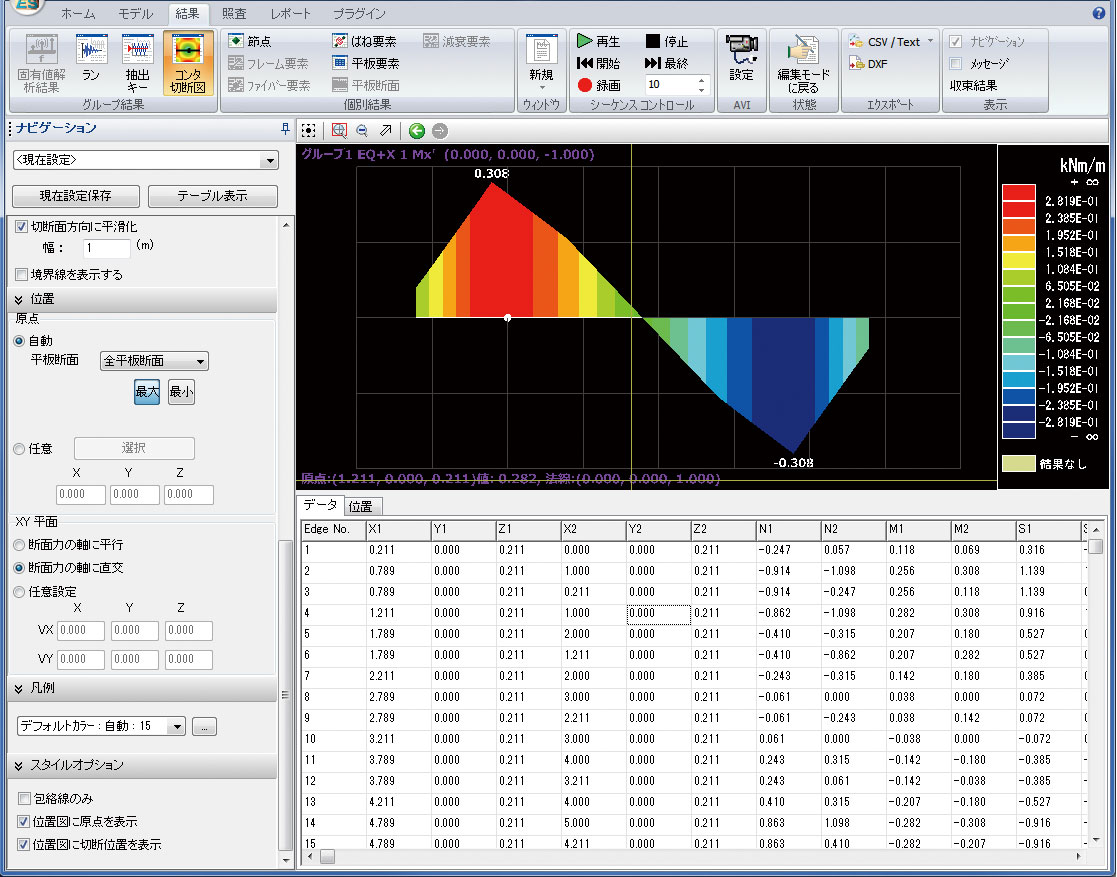Select the 断面力の軸に平行 radio button
The image size is (1117, 877).
(x=20, y=545)
